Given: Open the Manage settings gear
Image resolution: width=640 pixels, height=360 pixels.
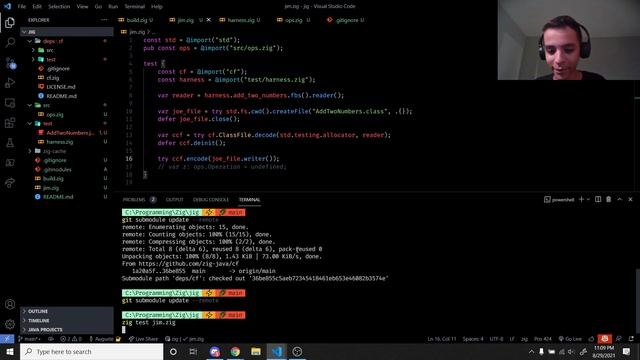Looking at the screenshot, I should pyautogui.click(x=10, y=324).
